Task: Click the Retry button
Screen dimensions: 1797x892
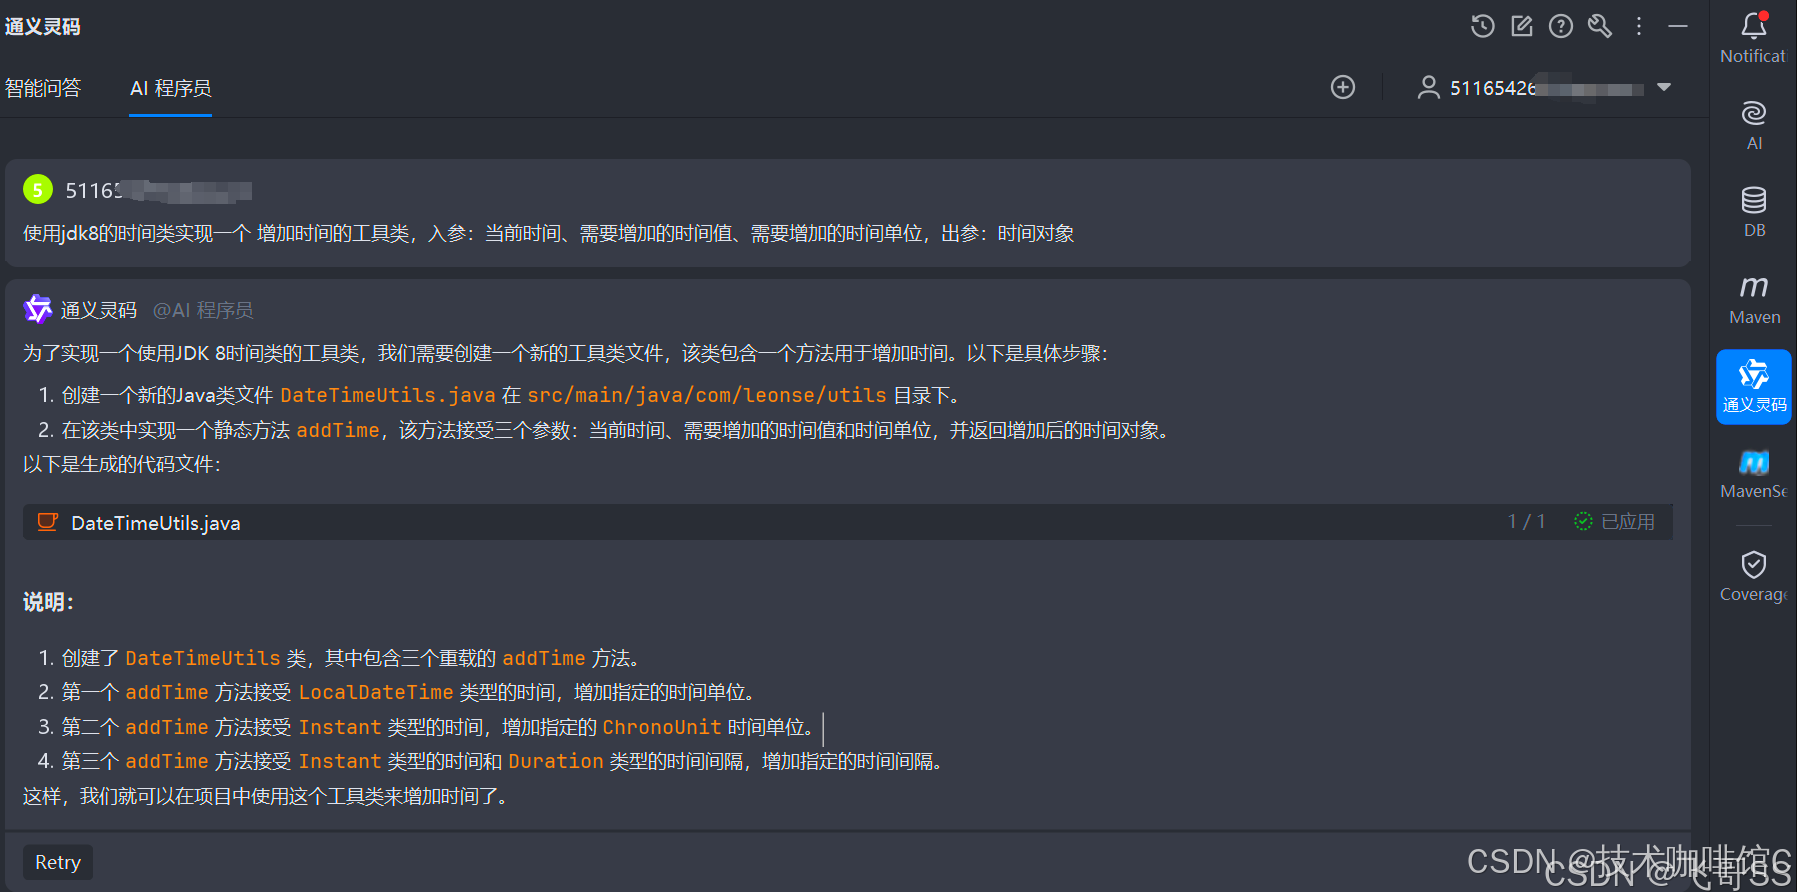Action: click(58, 862)
